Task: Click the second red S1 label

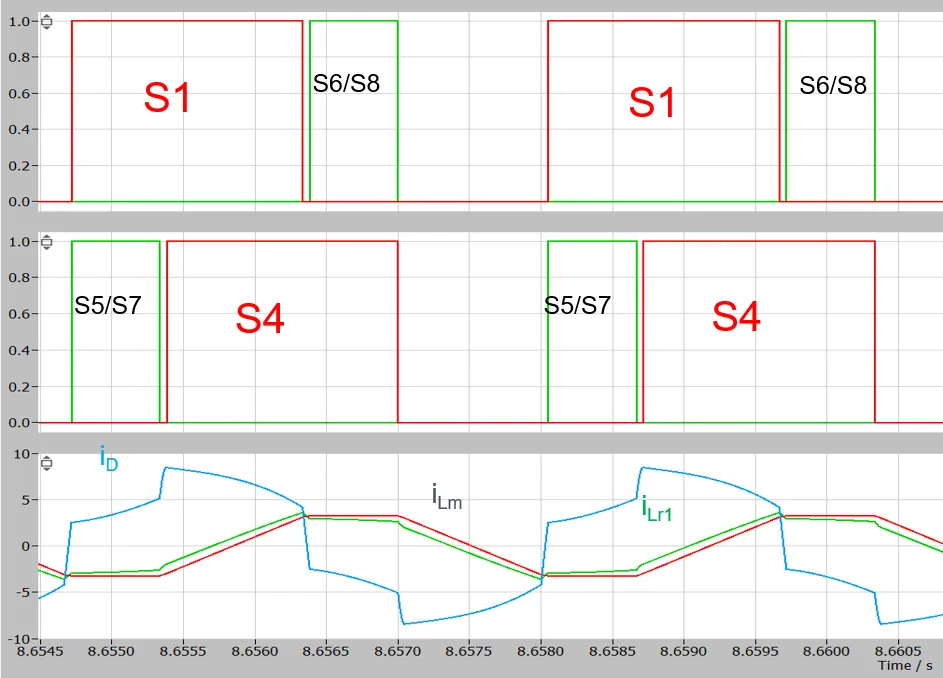Action: coord(652,103)
